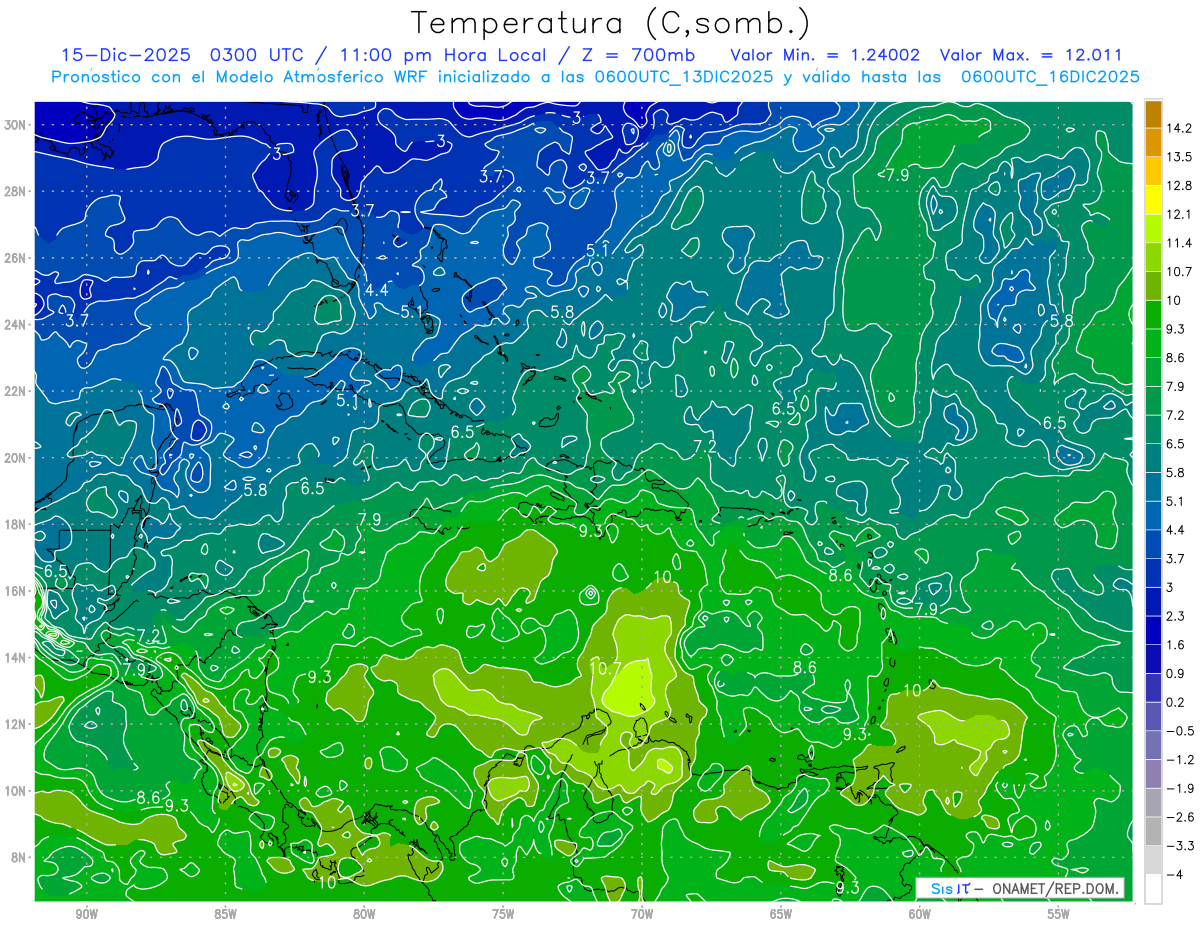Click the '18N' latitude axis label
Screen dimensions: 1200x927
(17, 524)
